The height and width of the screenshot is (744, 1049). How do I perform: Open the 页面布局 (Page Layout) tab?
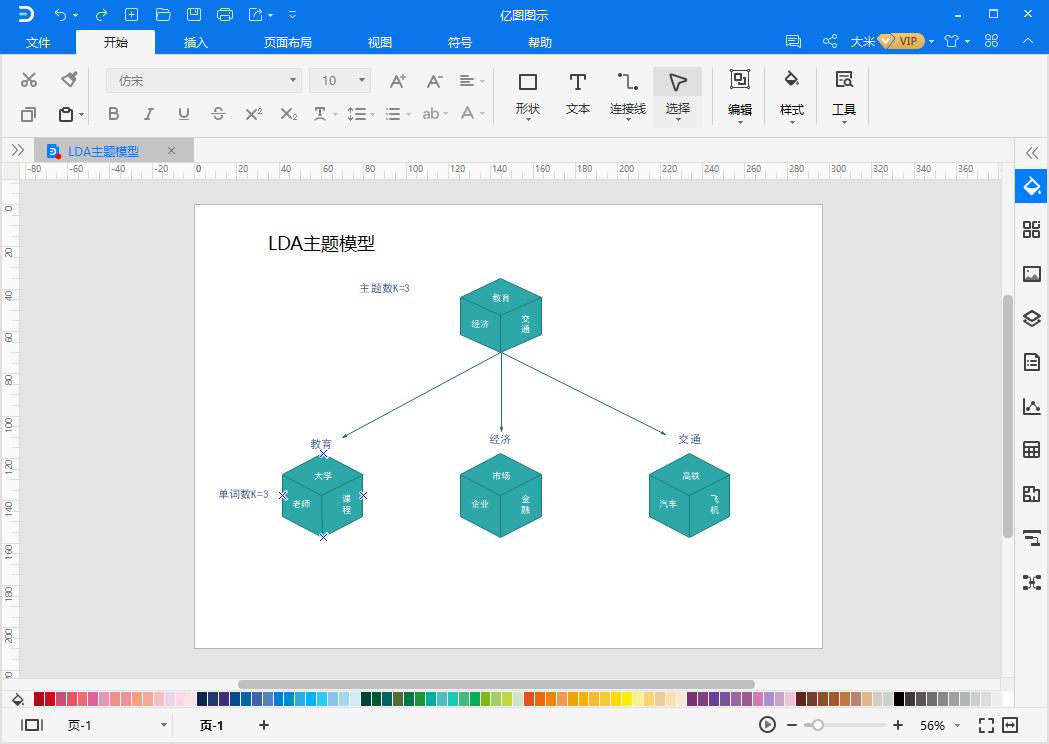[x=288, y=42]
